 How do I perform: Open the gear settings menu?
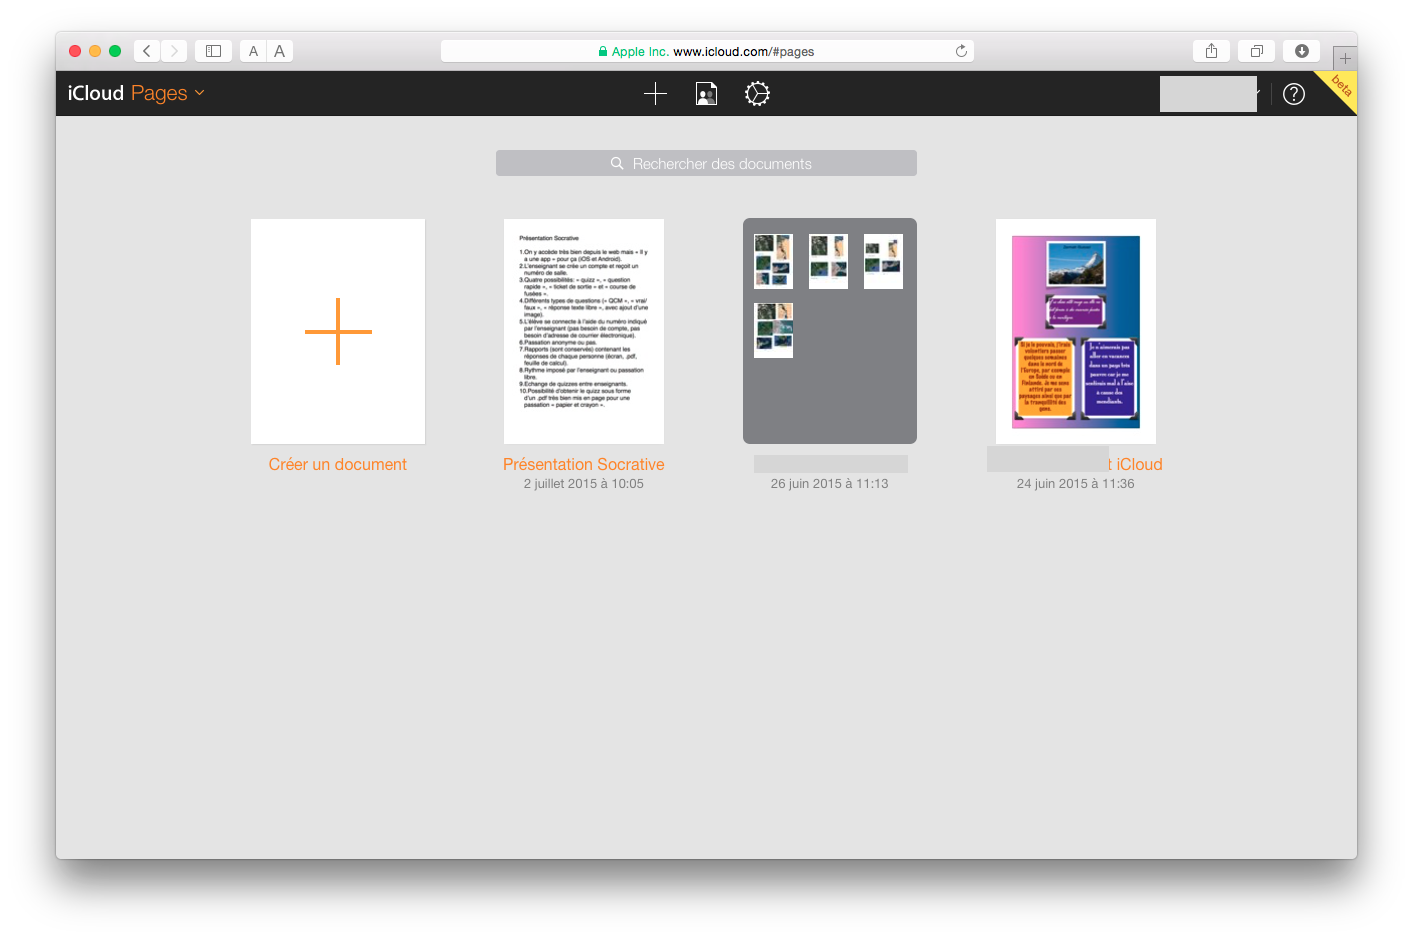click(757, 94)
